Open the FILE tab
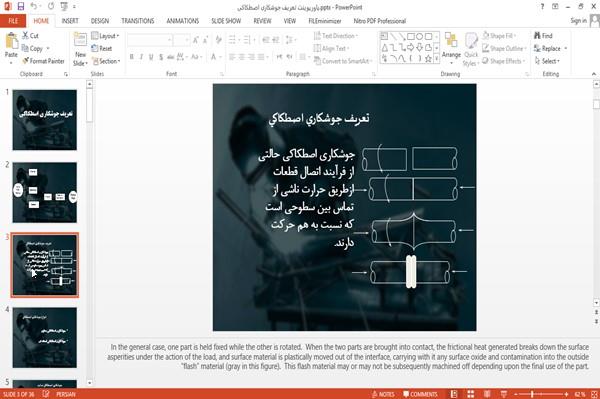 coord(13,21)
